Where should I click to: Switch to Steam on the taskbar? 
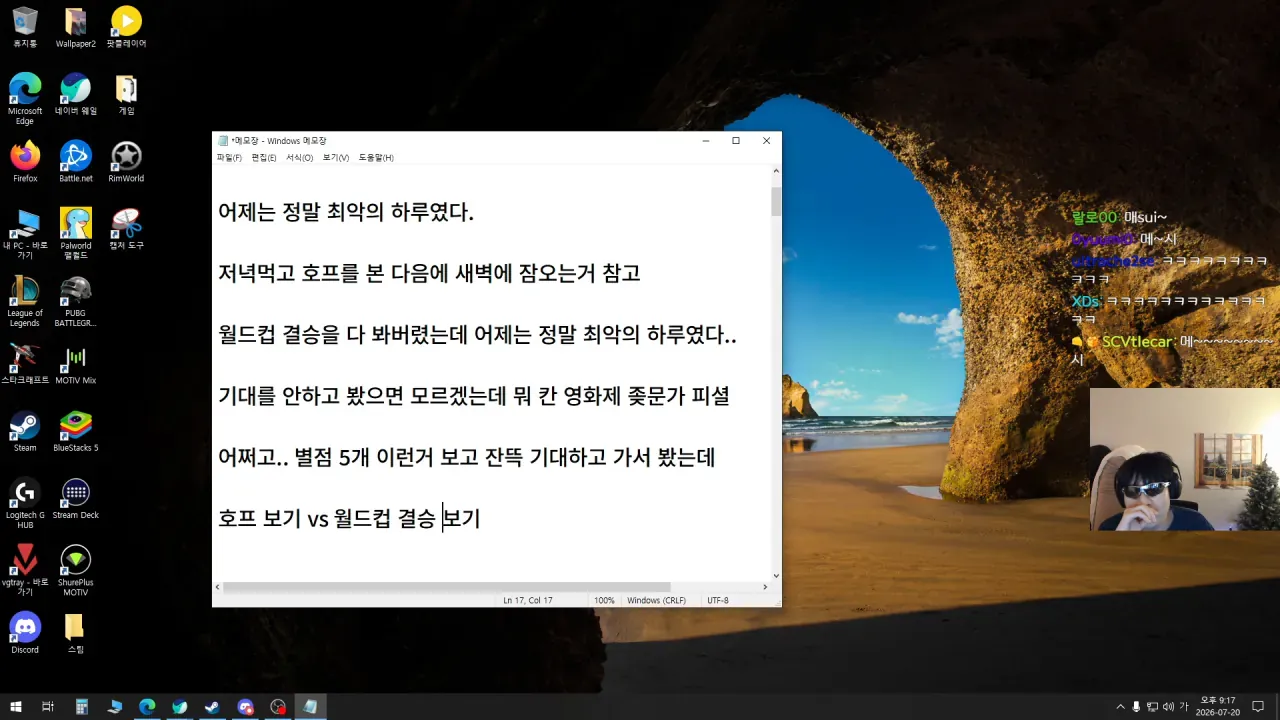(x=212, y=707)
